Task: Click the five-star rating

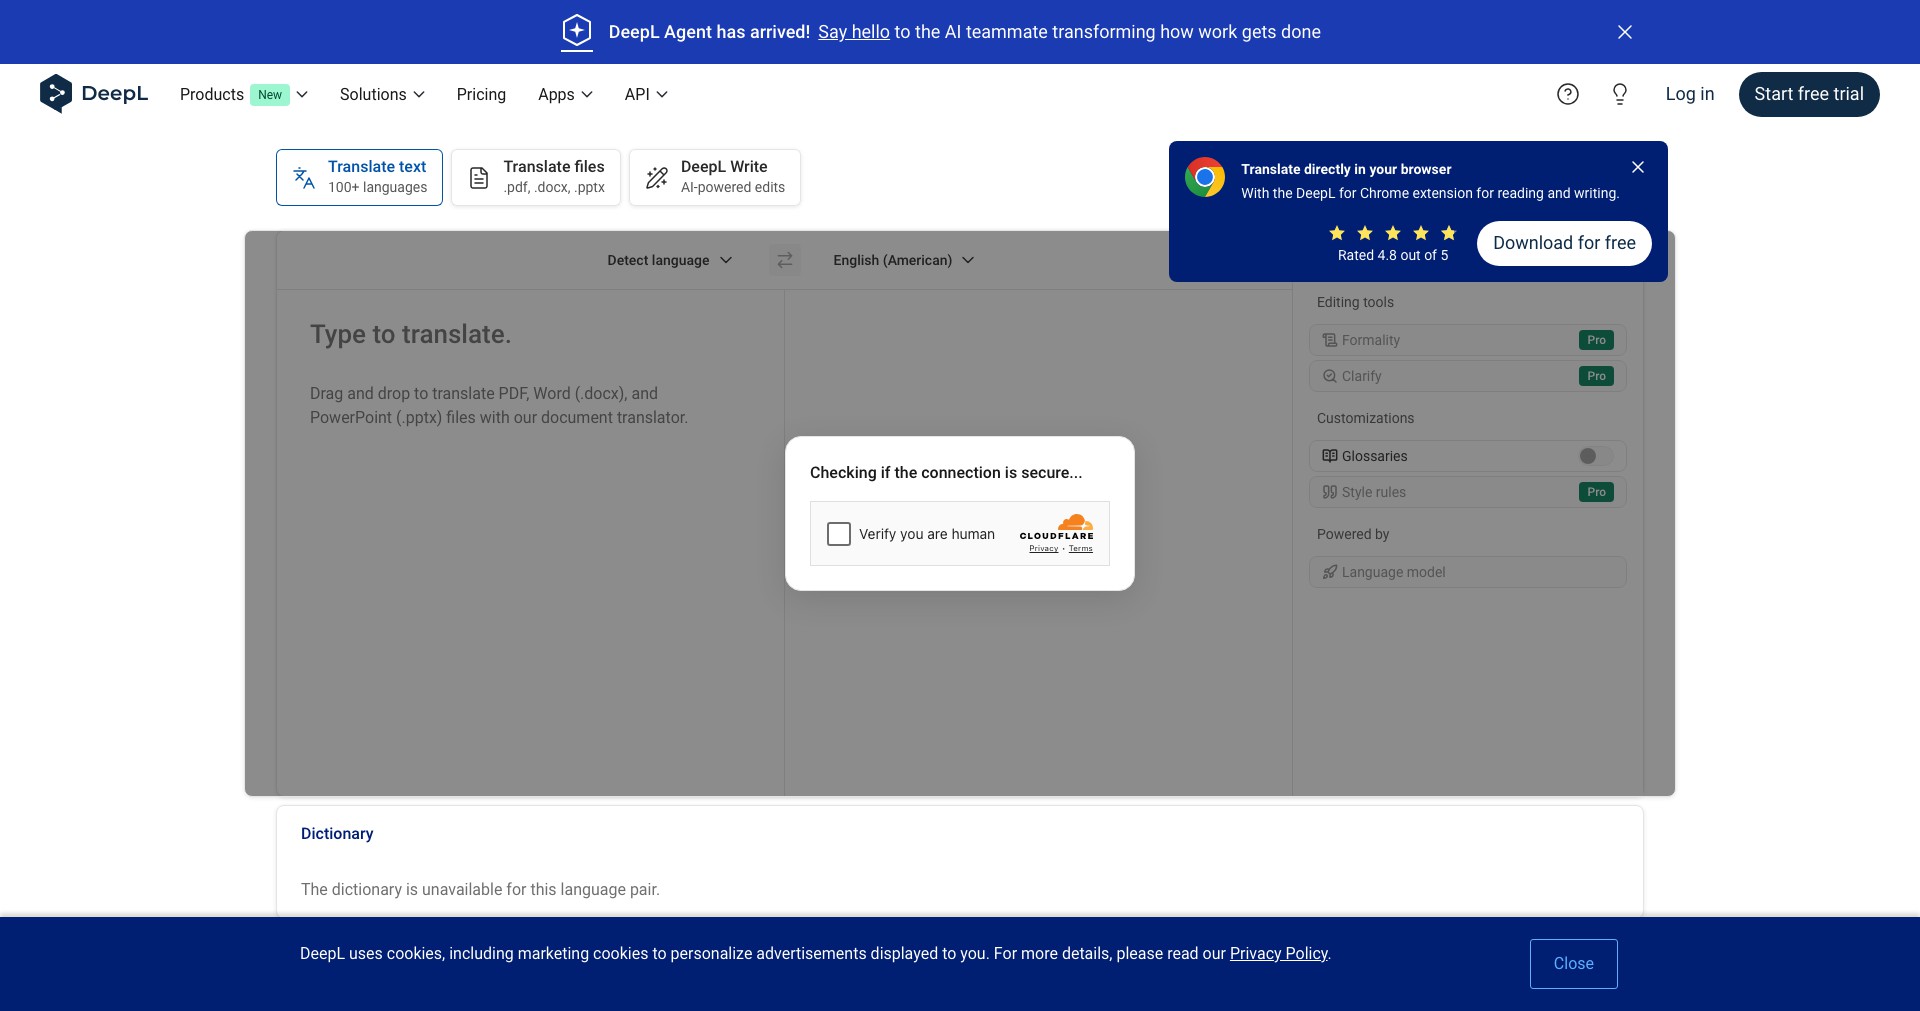Action: tap(1393, 233)
